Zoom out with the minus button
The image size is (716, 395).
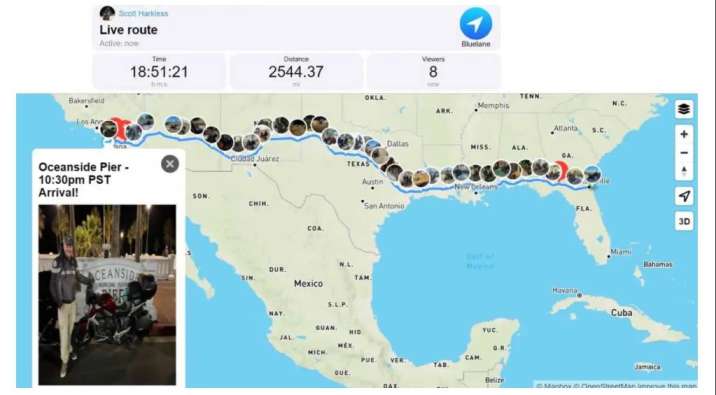pyautogui.click(x=684, y=153)
